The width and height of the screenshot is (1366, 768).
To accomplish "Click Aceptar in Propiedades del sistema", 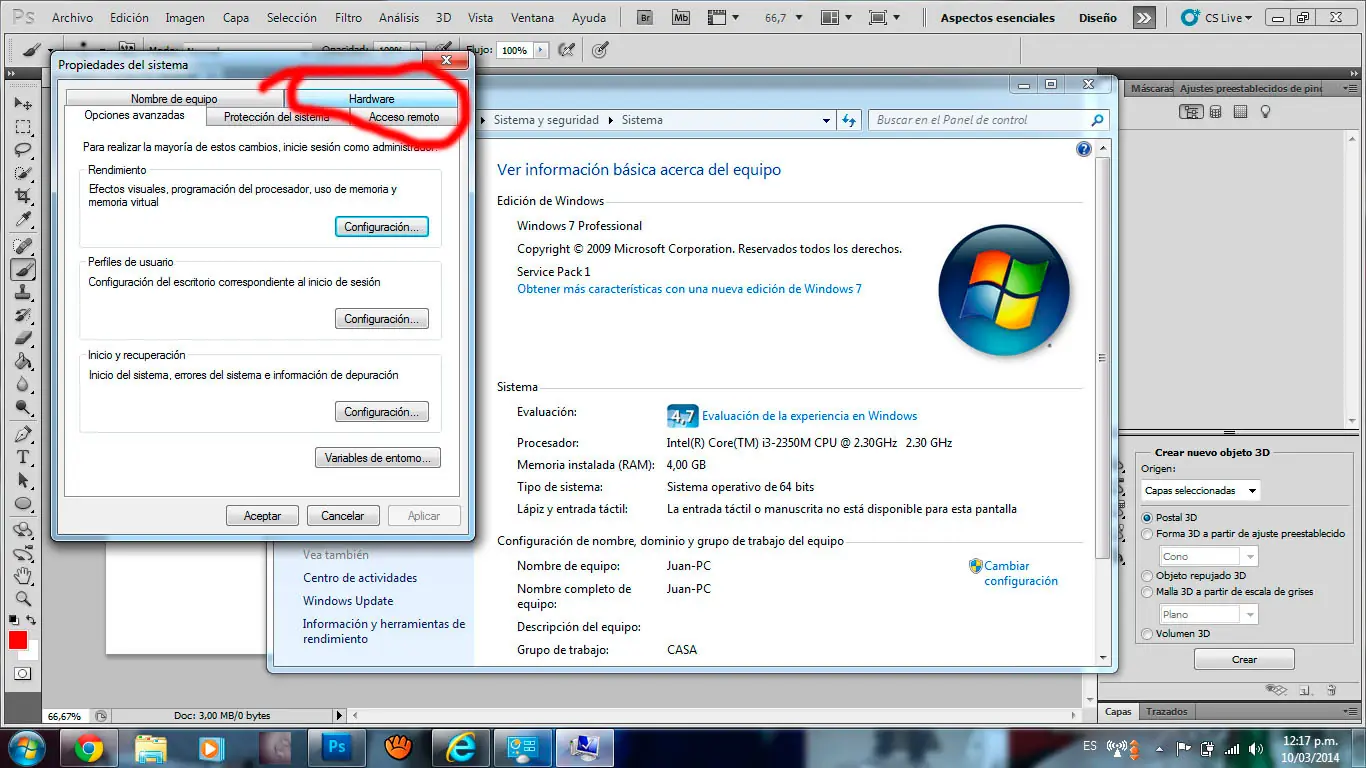I will 262,516.
